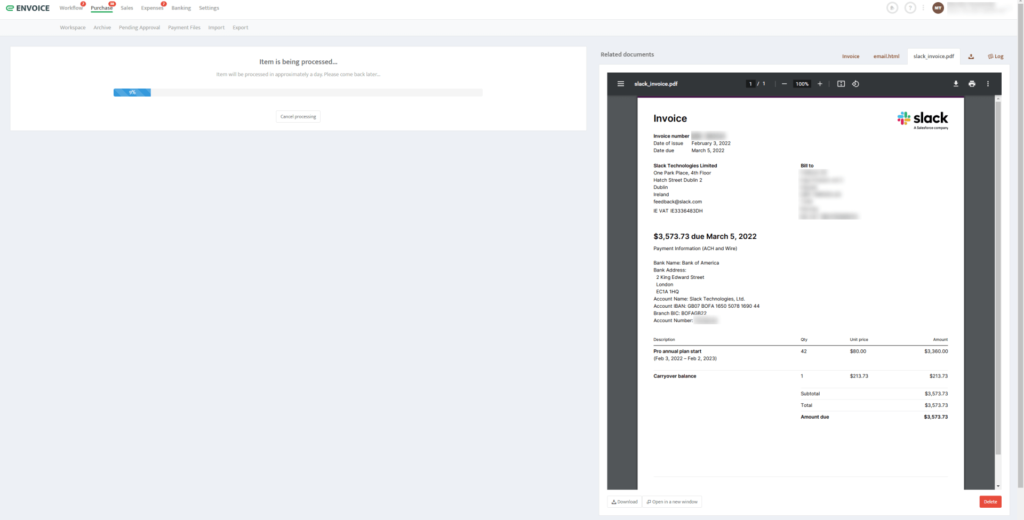Zoom in the PDF with plus icon
Viewport: 1024px width, 520px height.
(820, 84)
